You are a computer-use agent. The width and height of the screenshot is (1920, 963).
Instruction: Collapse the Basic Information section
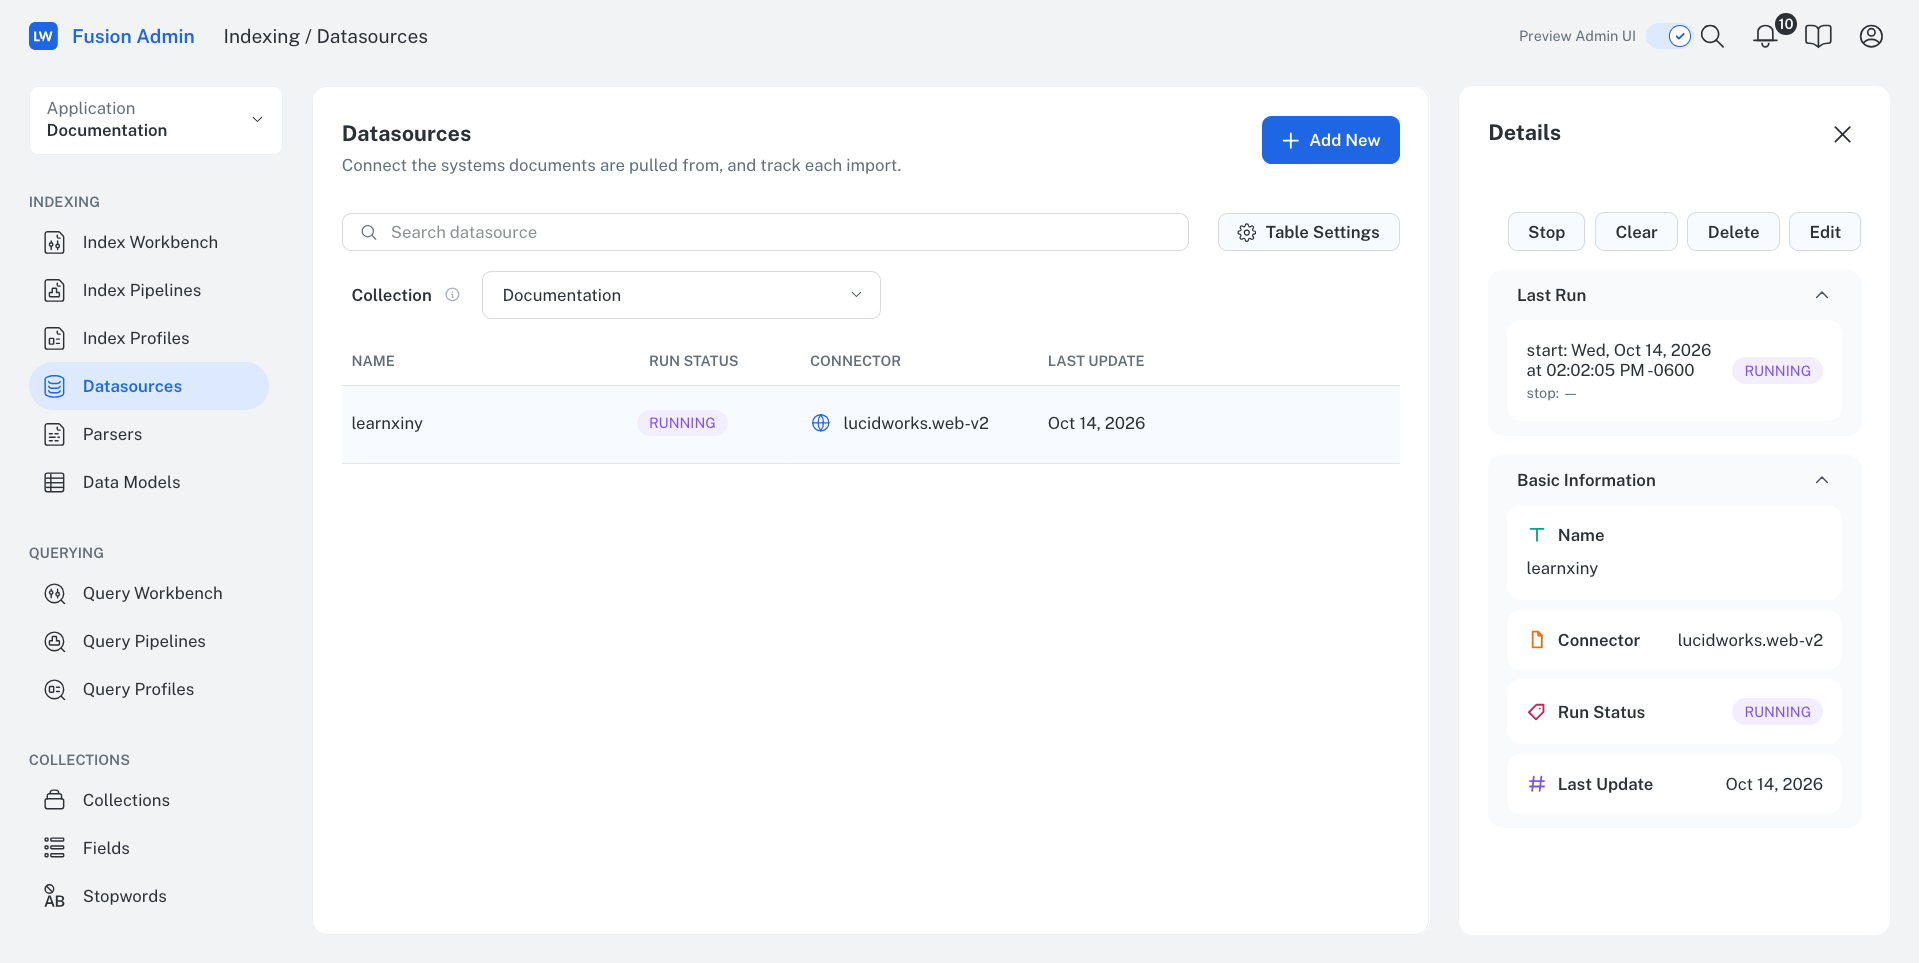point(1822,480)
